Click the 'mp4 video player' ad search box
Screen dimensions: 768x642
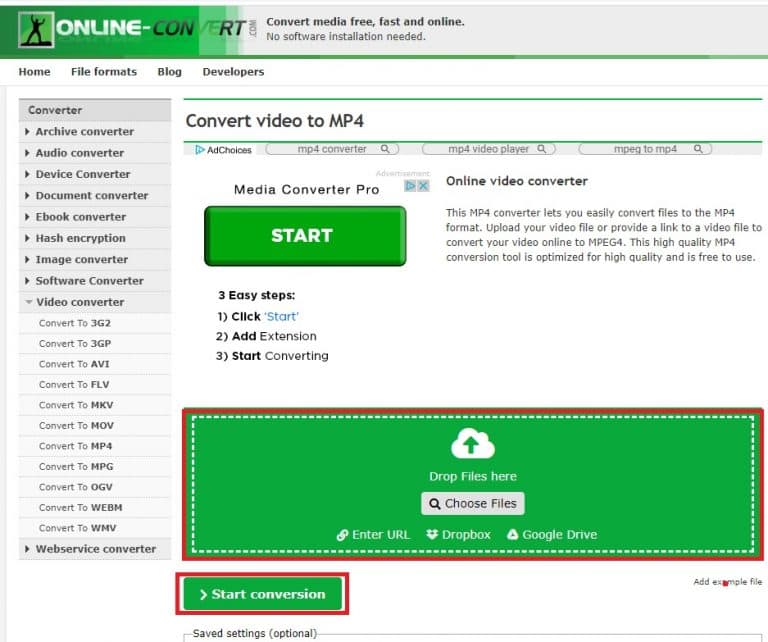(489, 149)
